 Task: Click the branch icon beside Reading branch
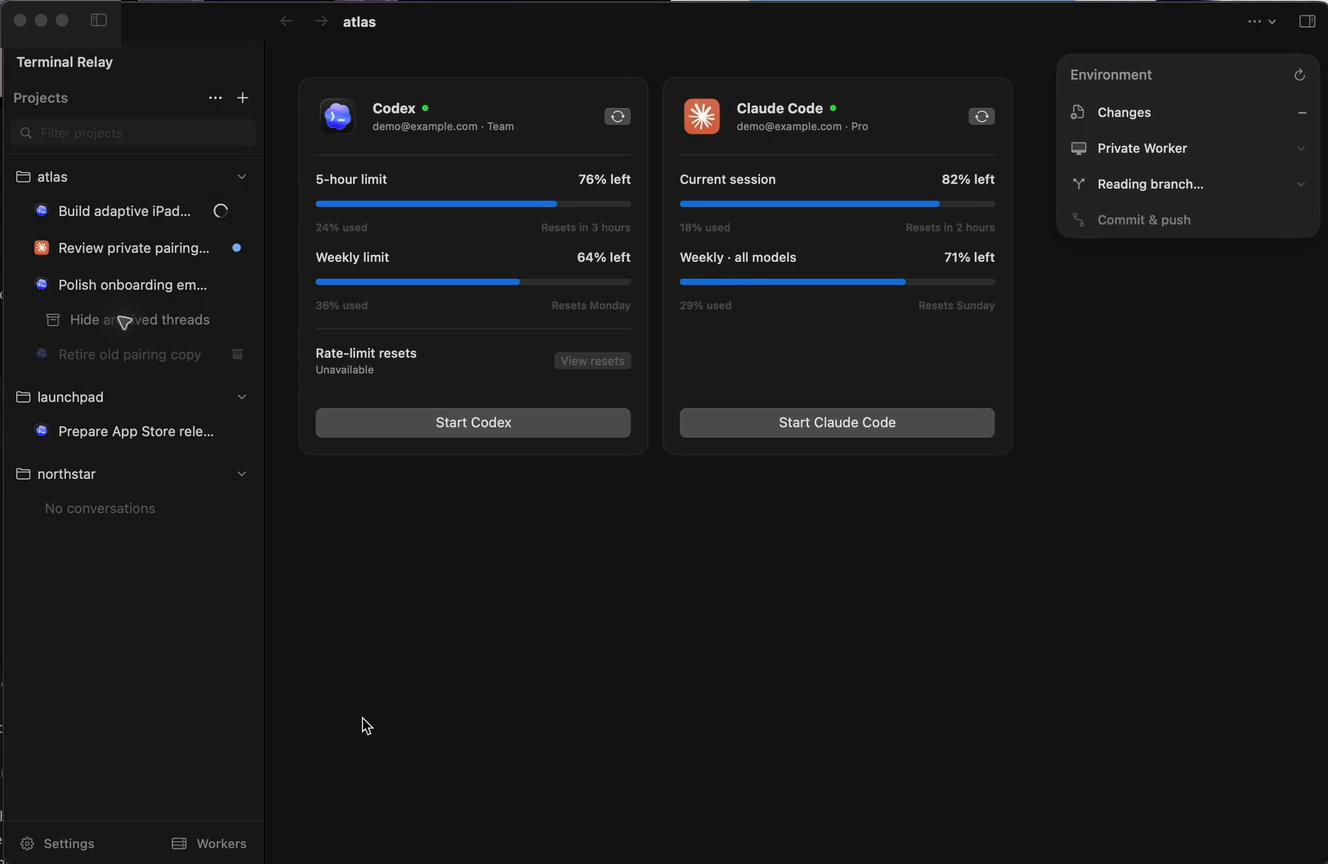pyautogui.click(x=1078, y=184)
